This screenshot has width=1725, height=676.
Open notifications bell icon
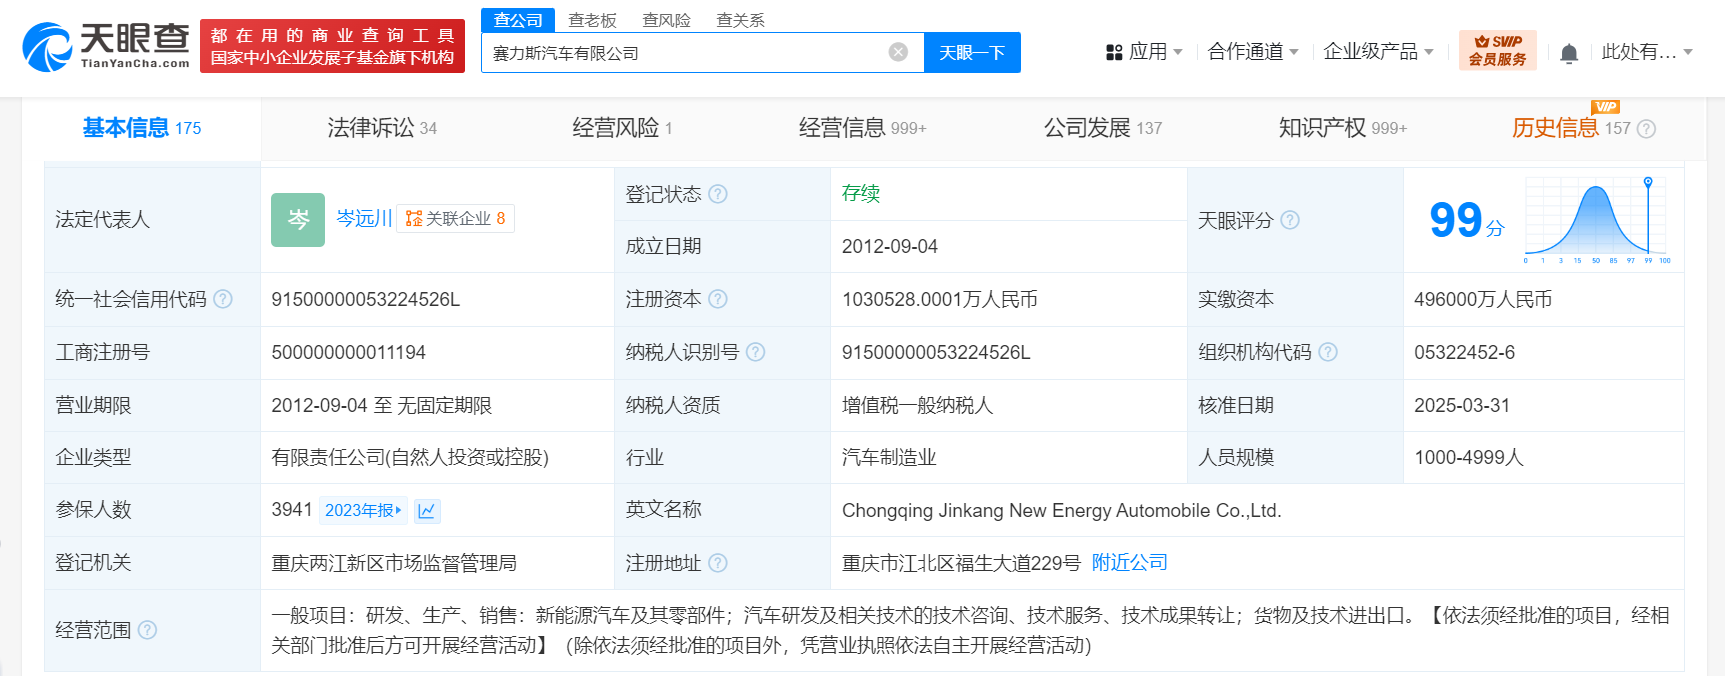1569,53
